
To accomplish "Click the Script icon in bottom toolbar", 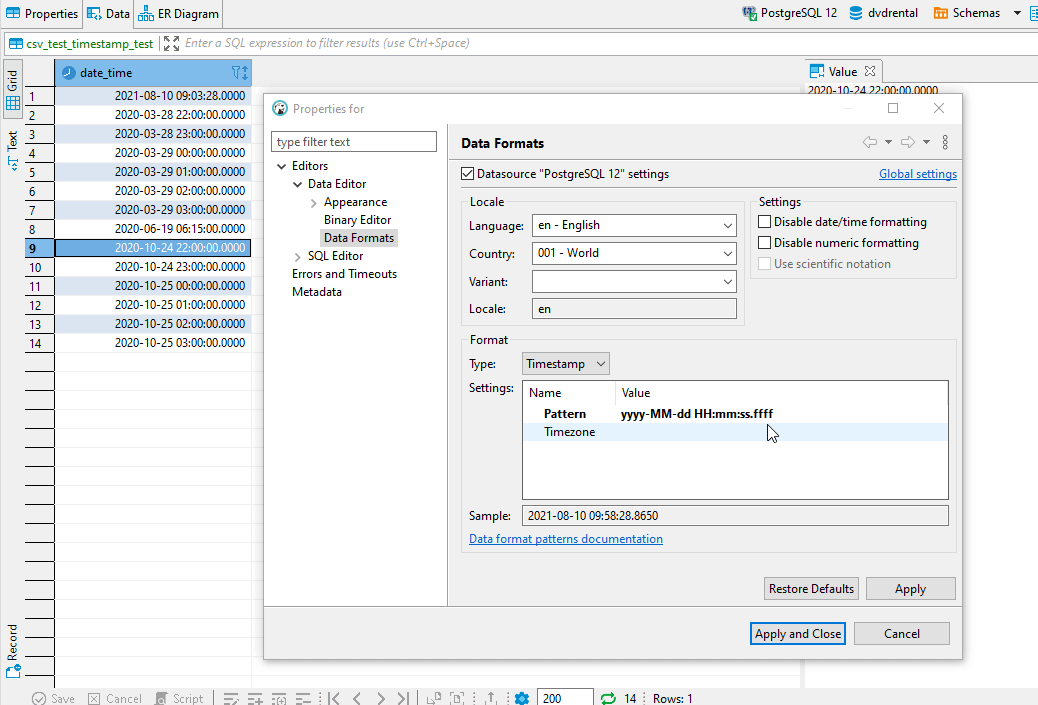I will (161, 698).
